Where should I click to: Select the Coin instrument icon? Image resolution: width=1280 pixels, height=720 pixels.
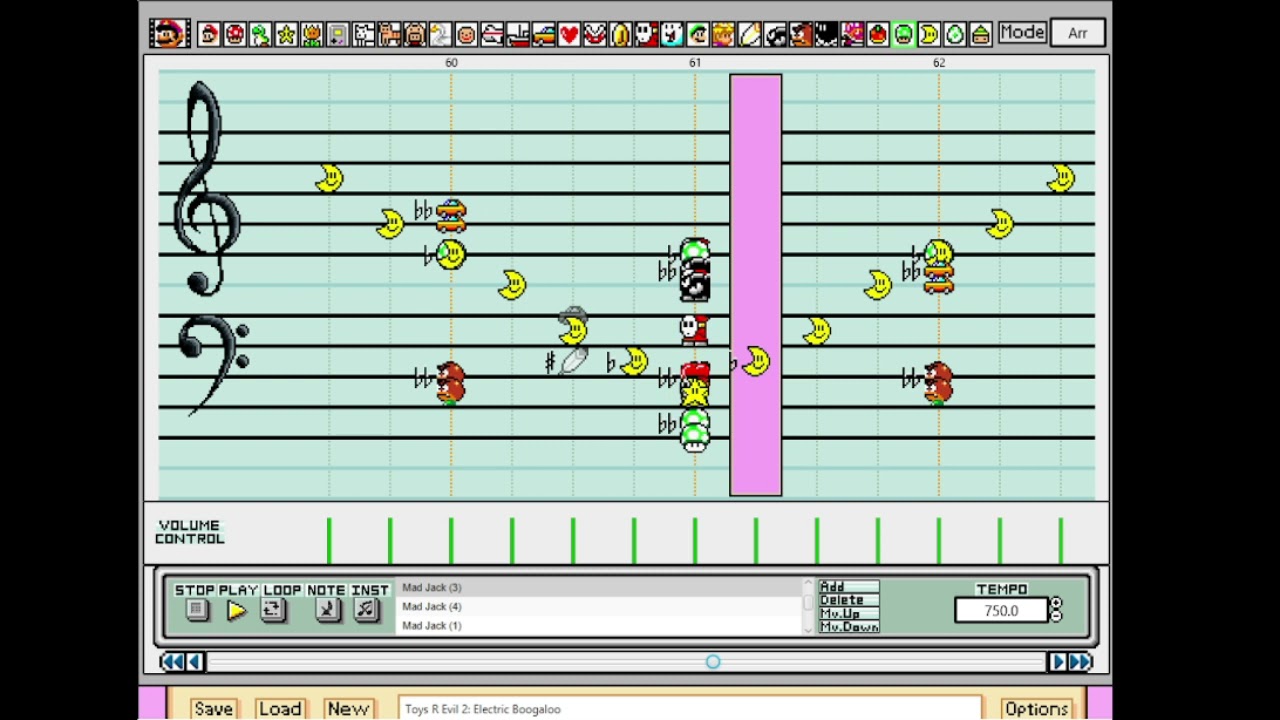pos(620,34)
